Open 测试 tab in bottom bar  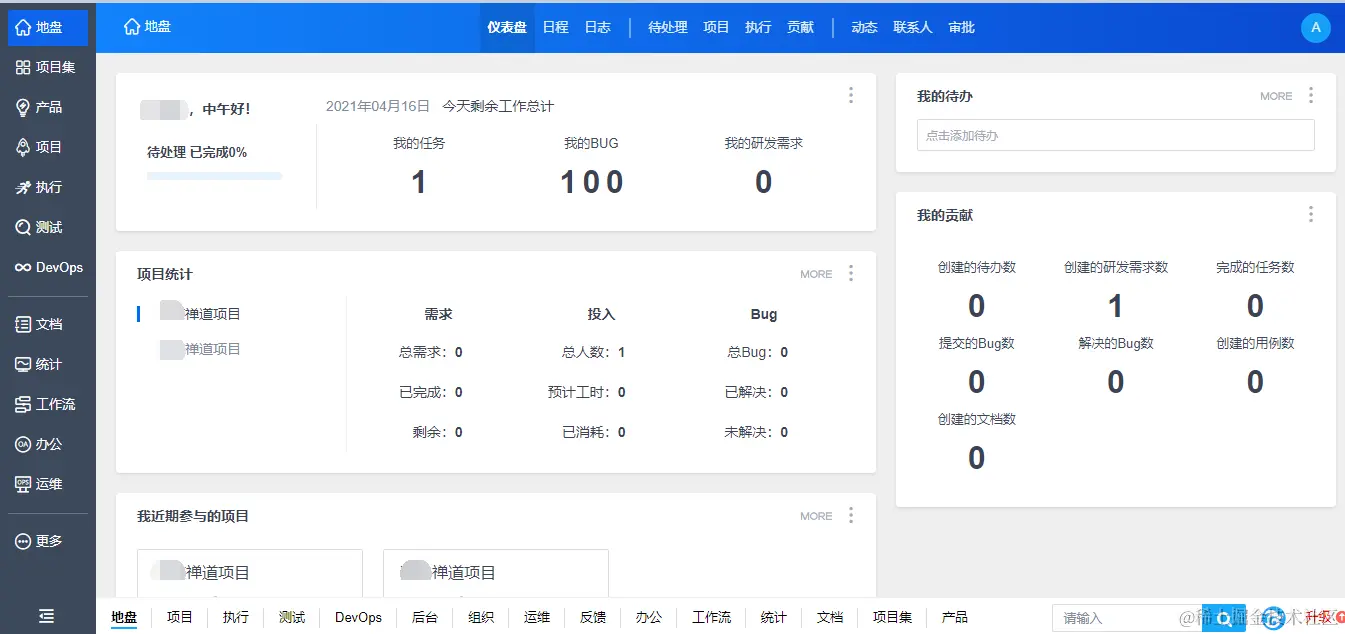pos(292,617)
